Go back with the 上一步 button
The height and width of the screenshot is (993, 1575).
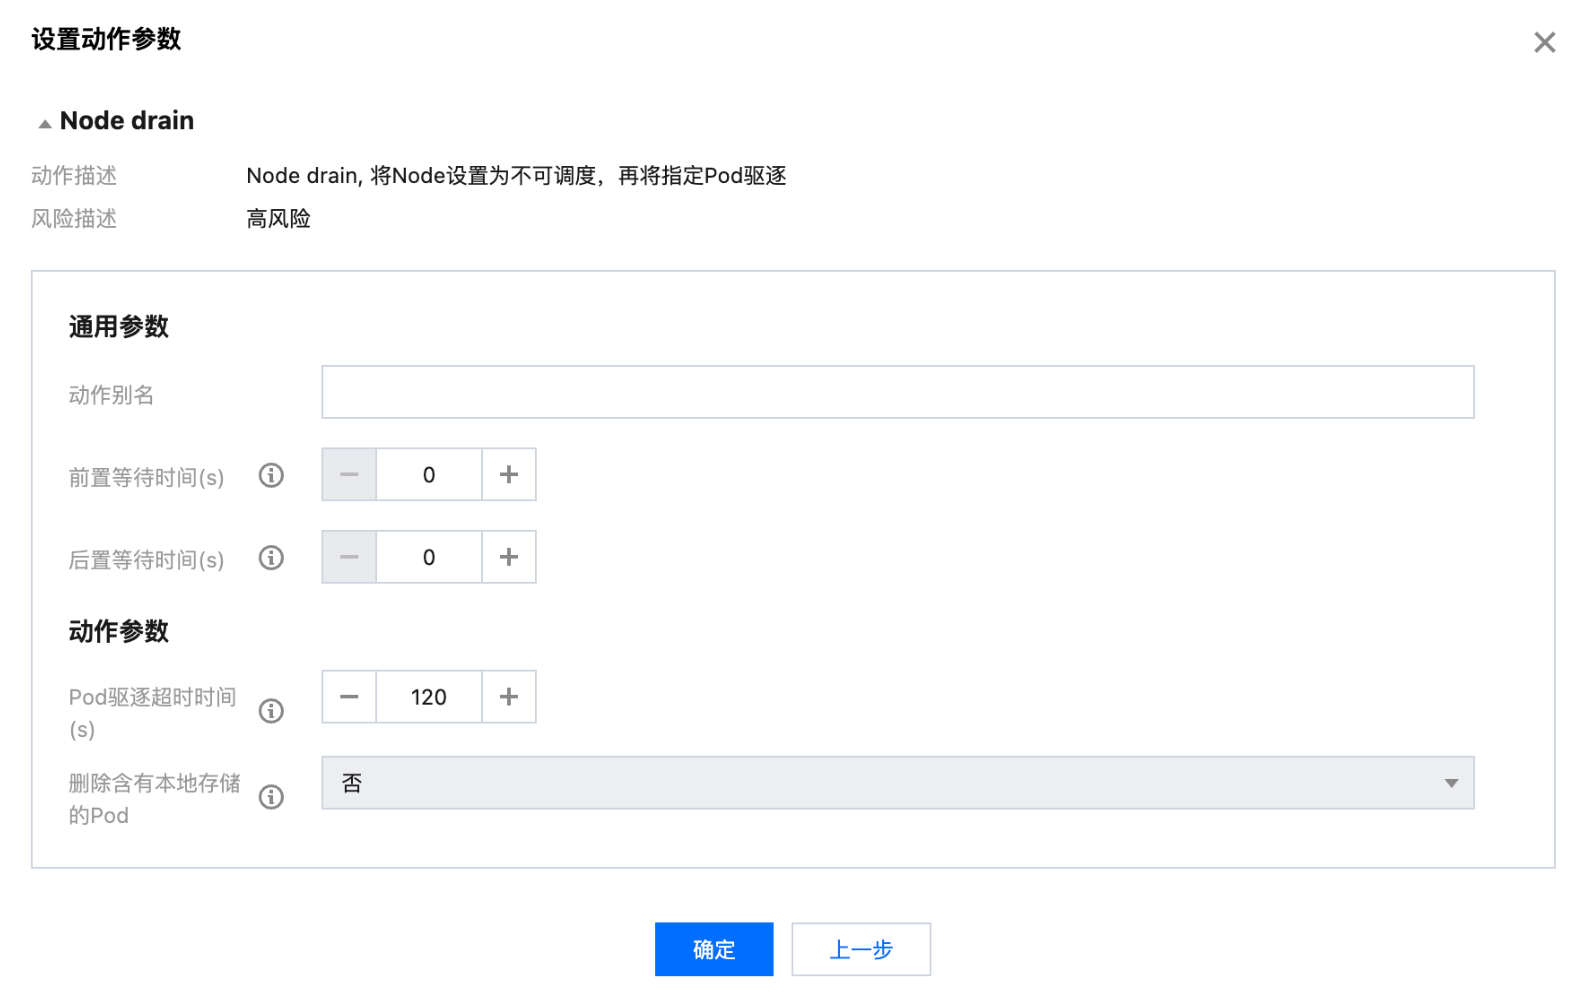860,949
